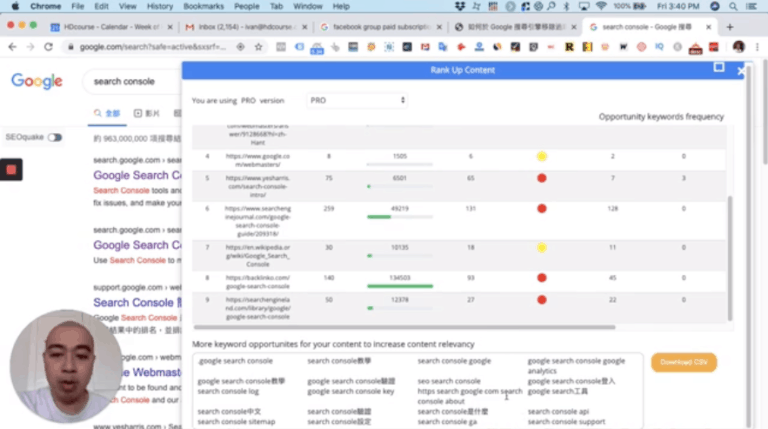Toggle the SEOquake switch
The image size is (768, 429).
pyautogui.click(x=54, y=137)
